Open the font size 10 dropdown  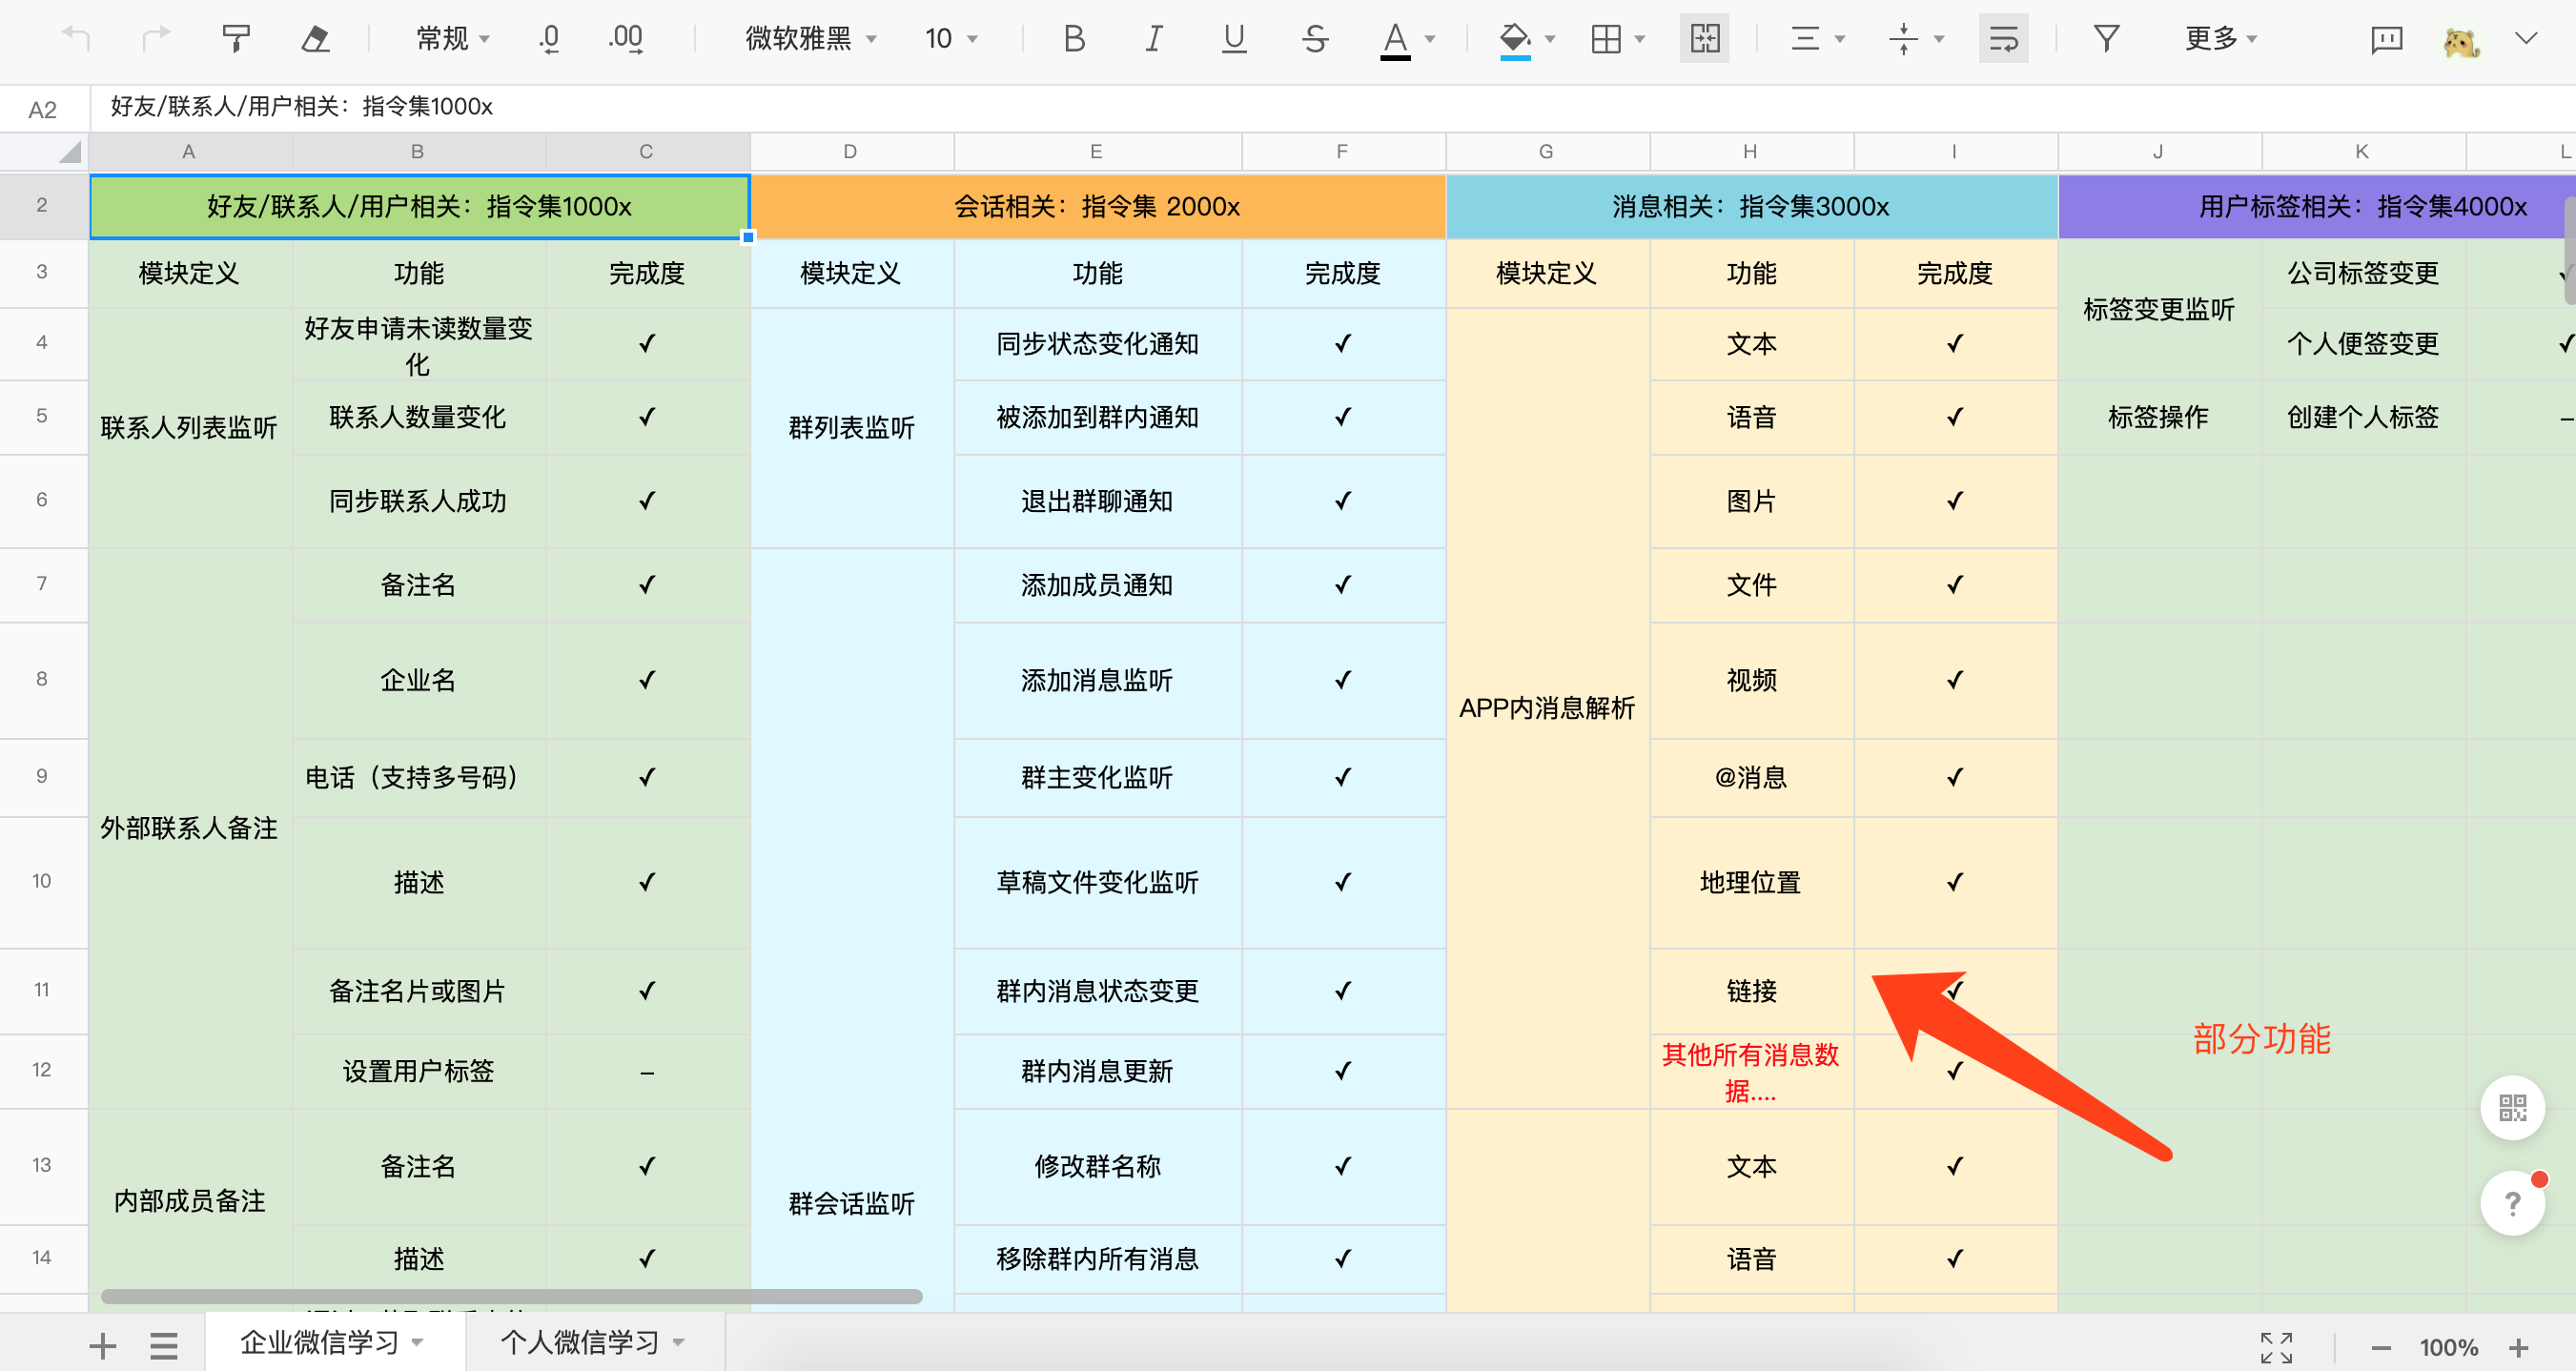tap(951, 39)
